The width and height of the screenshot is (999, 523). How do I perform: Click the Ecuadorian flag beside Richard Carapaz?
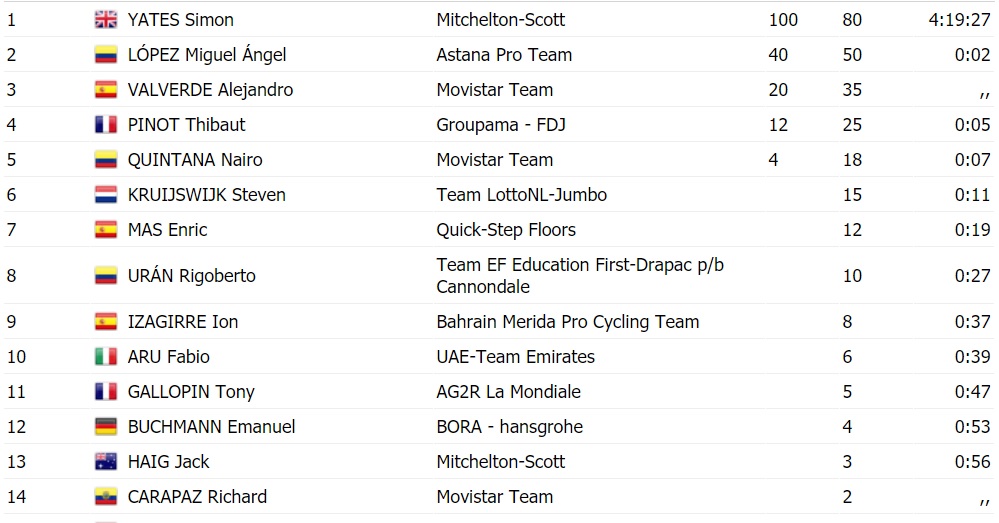[x=105, y=497]
